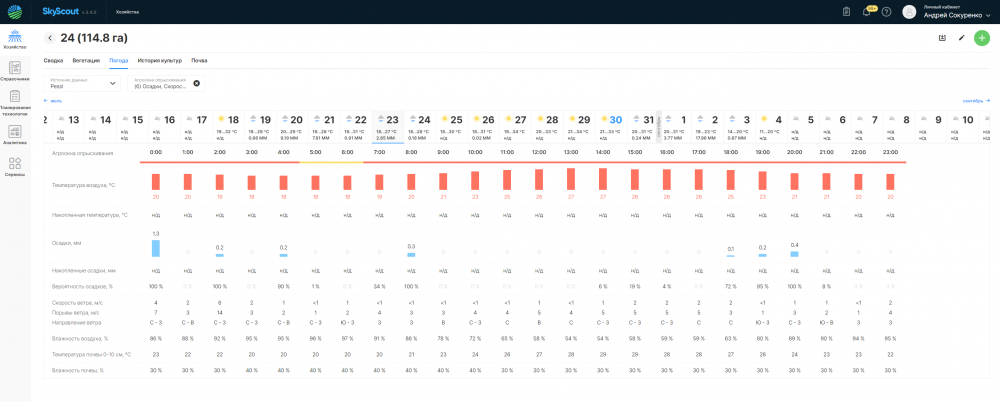Open the Почва tab
This screenshot has width=1000, height=402.
[x=199, y=61]
